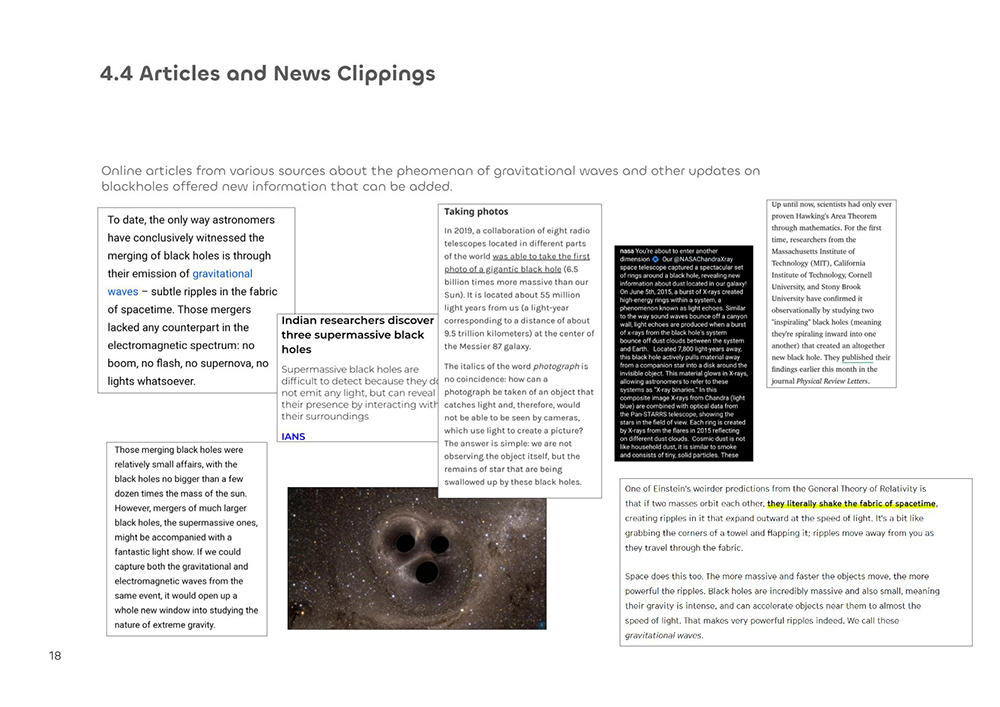The image size is (1000, 707).
Task: Select the 'Those merging black holes' clipping box
Action: (187, 538)
